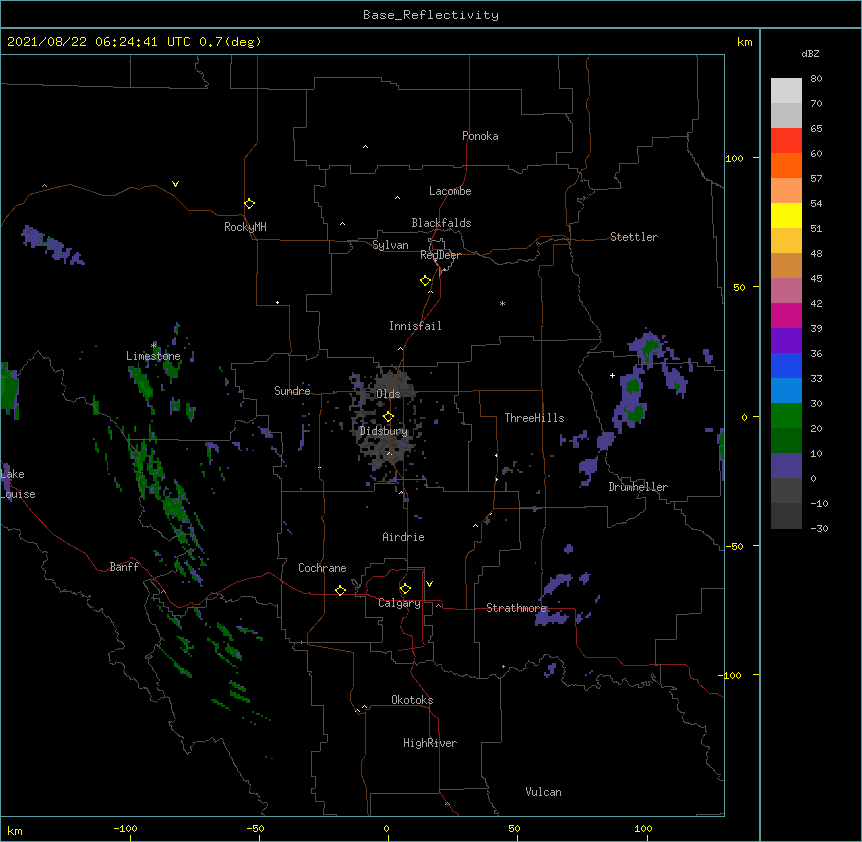Viewport: 862px width, 842px height.
Task: Click the Banff label
Action: click(124, 567)
